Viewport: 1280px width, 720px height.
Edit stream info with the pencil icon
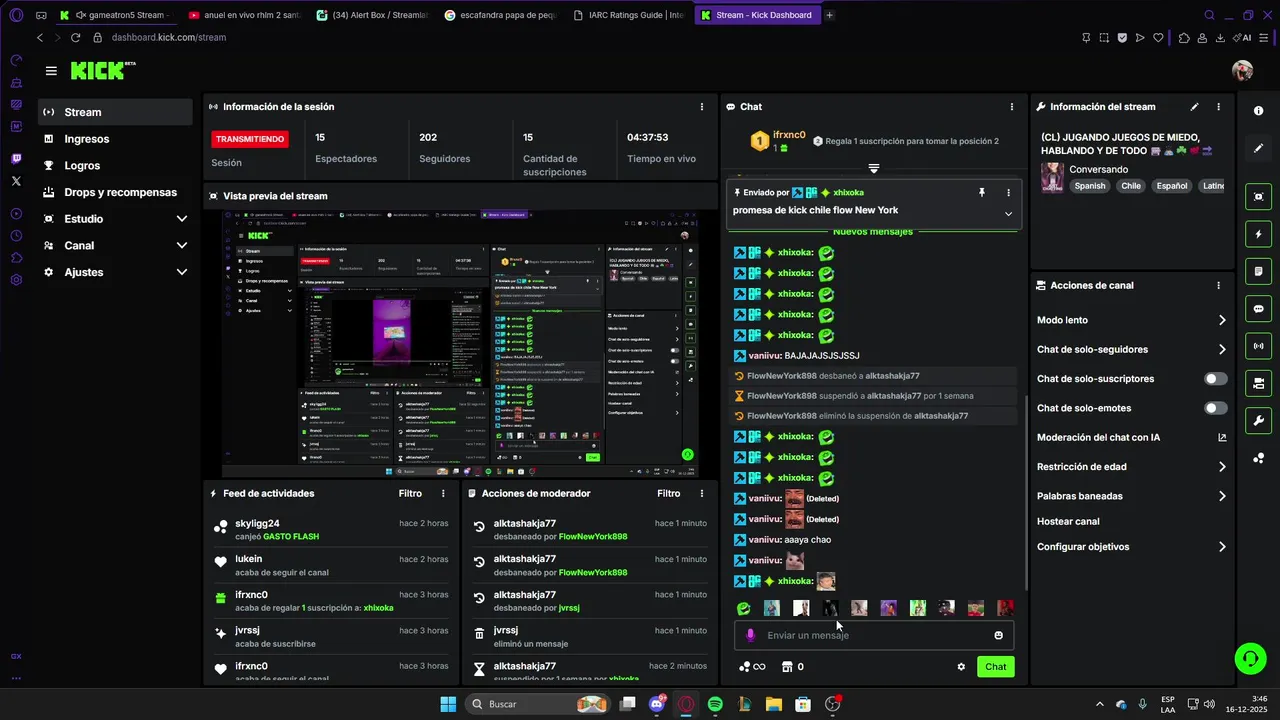click(1194, 106)
